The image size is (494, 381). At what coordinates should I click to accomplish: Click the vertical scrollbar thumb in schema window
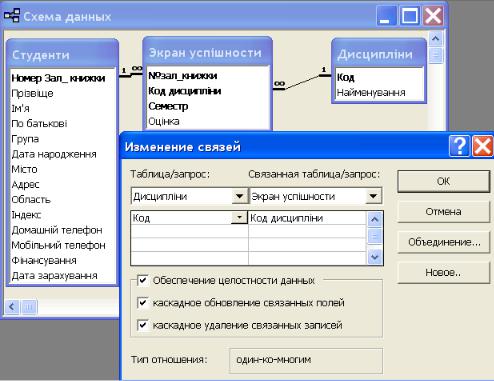tap(435, 55)
